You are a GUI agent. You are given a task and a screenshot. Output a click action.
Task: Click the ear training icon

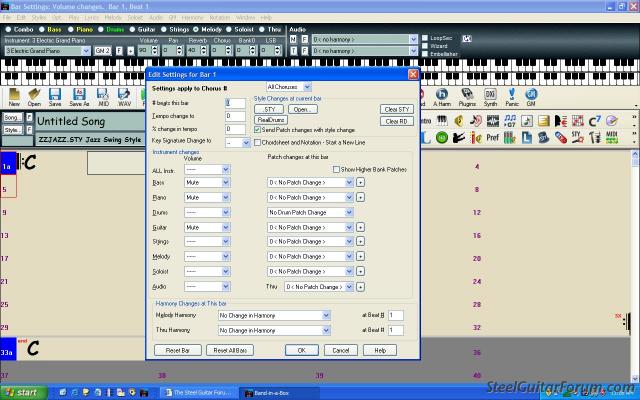click(476, 120)
